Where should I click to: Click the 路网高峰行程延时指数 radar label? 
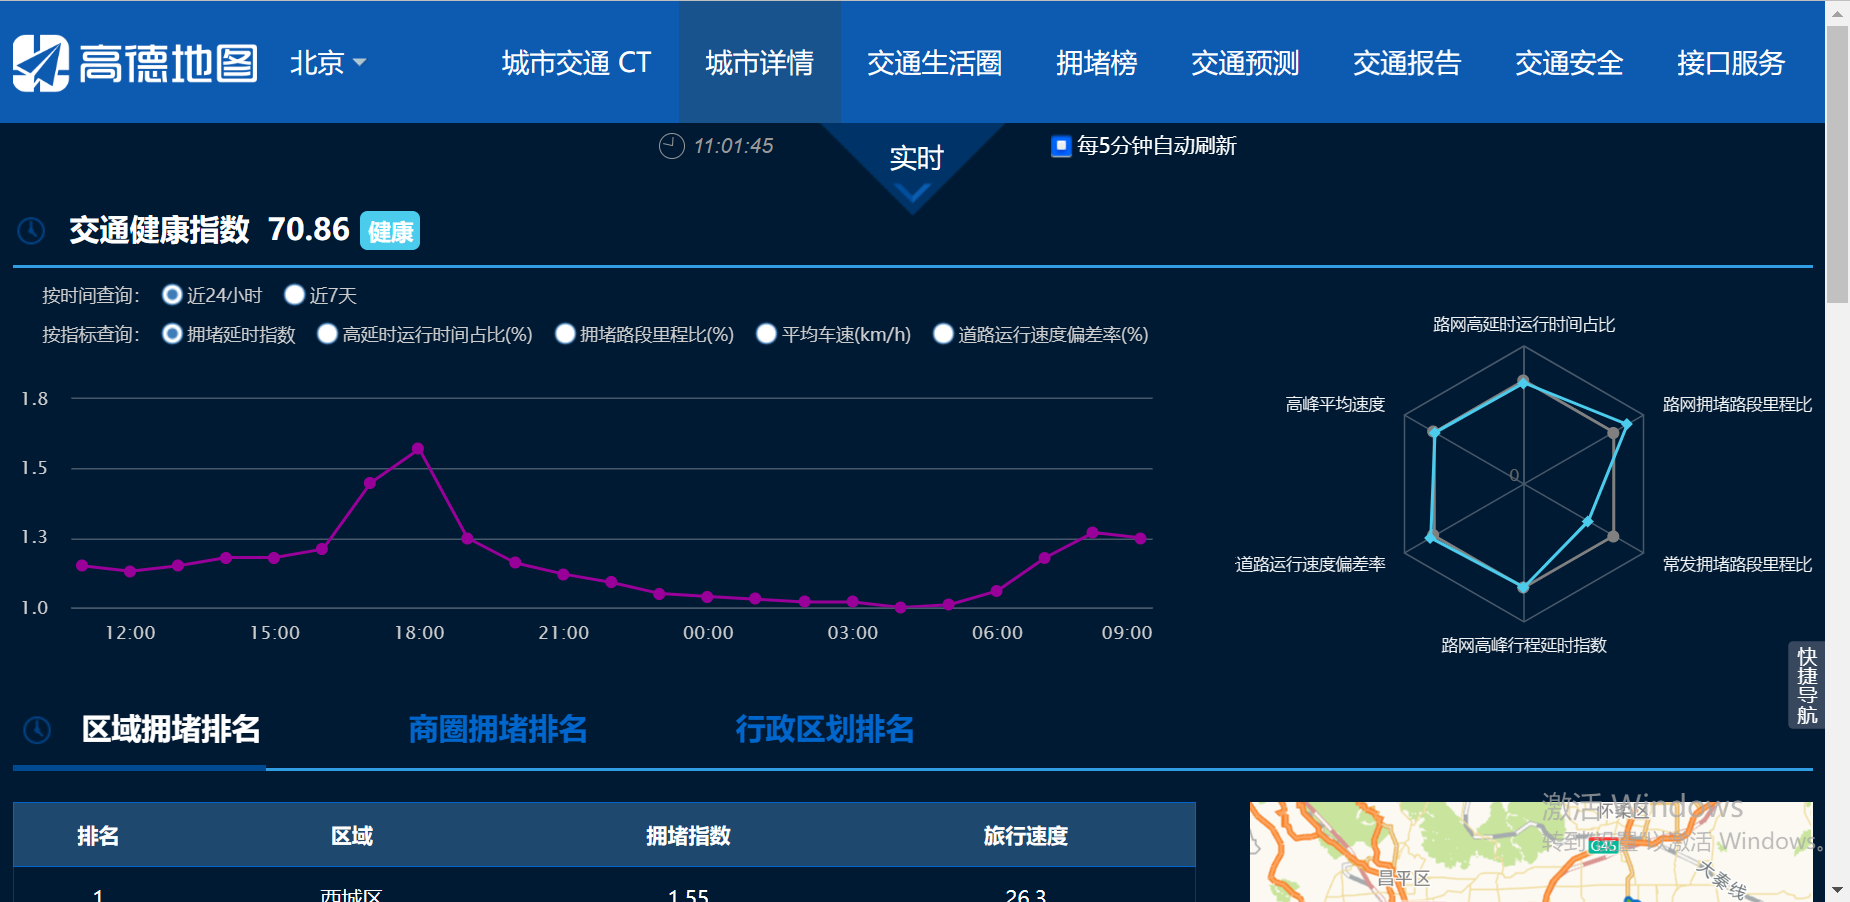(1524, 645)
